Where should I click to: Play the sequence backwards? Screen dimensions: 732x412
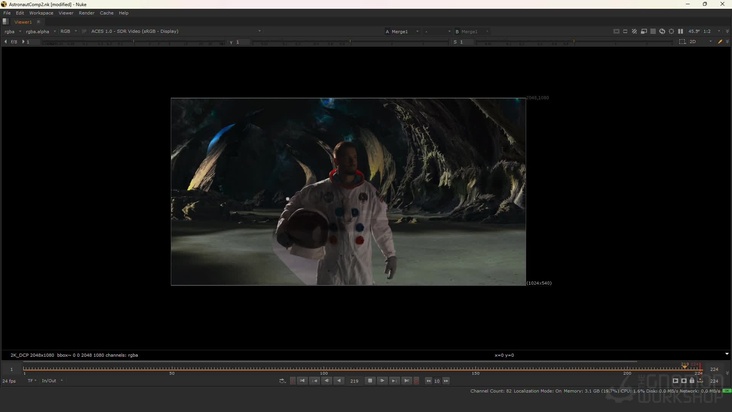click(339, 381)
